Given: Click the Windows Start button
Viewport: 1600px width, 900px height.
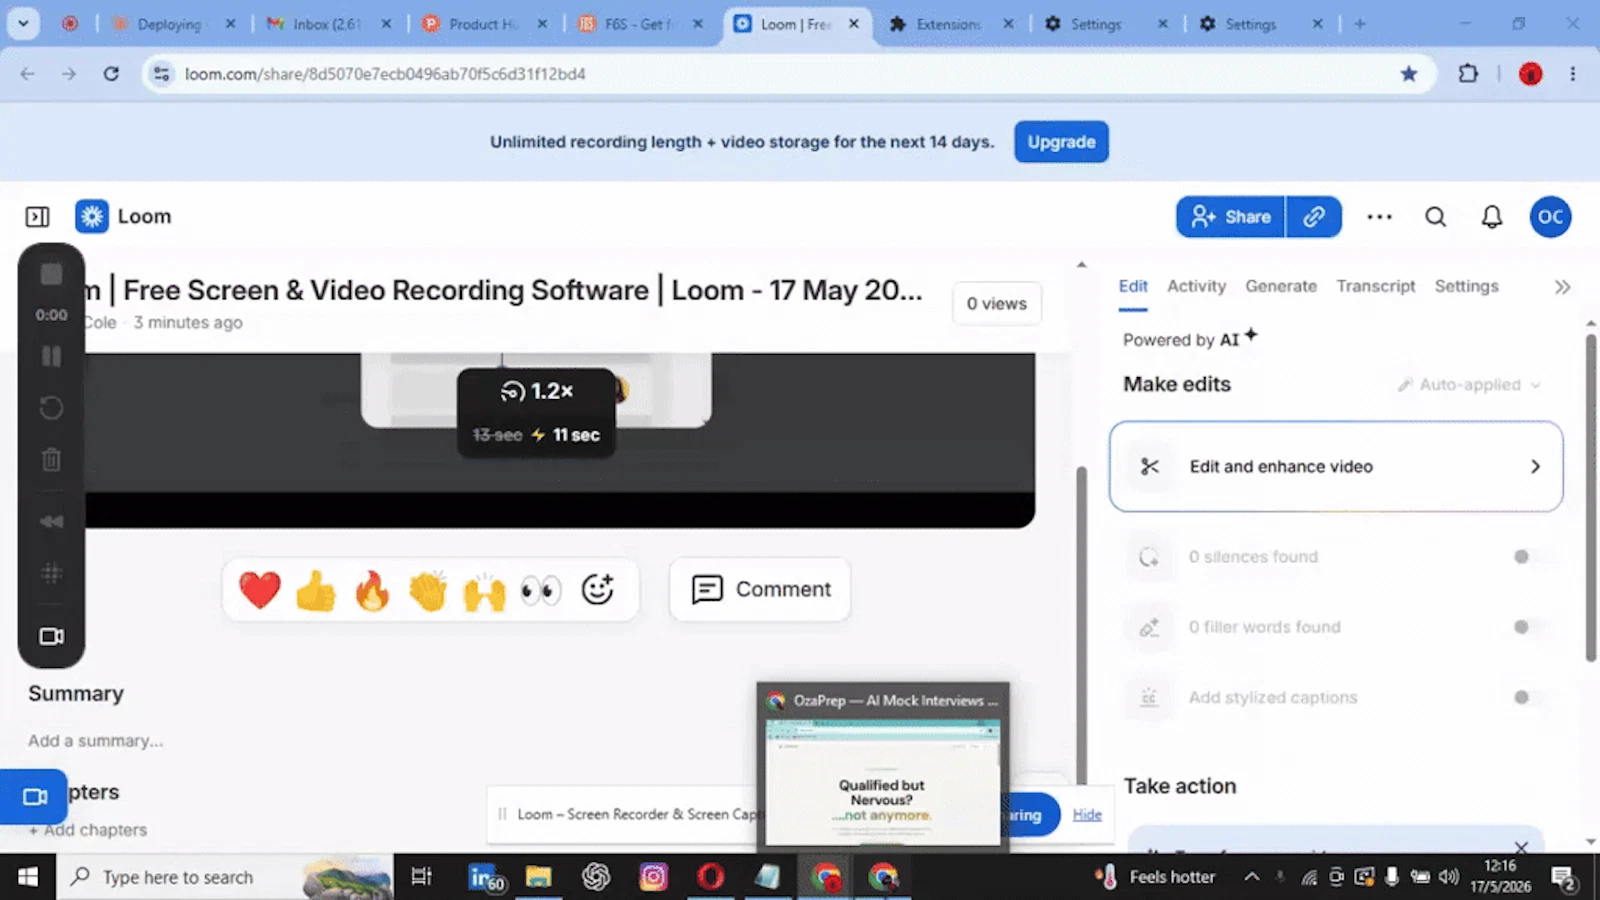Looking at the screenshot, I should point(27,877).
